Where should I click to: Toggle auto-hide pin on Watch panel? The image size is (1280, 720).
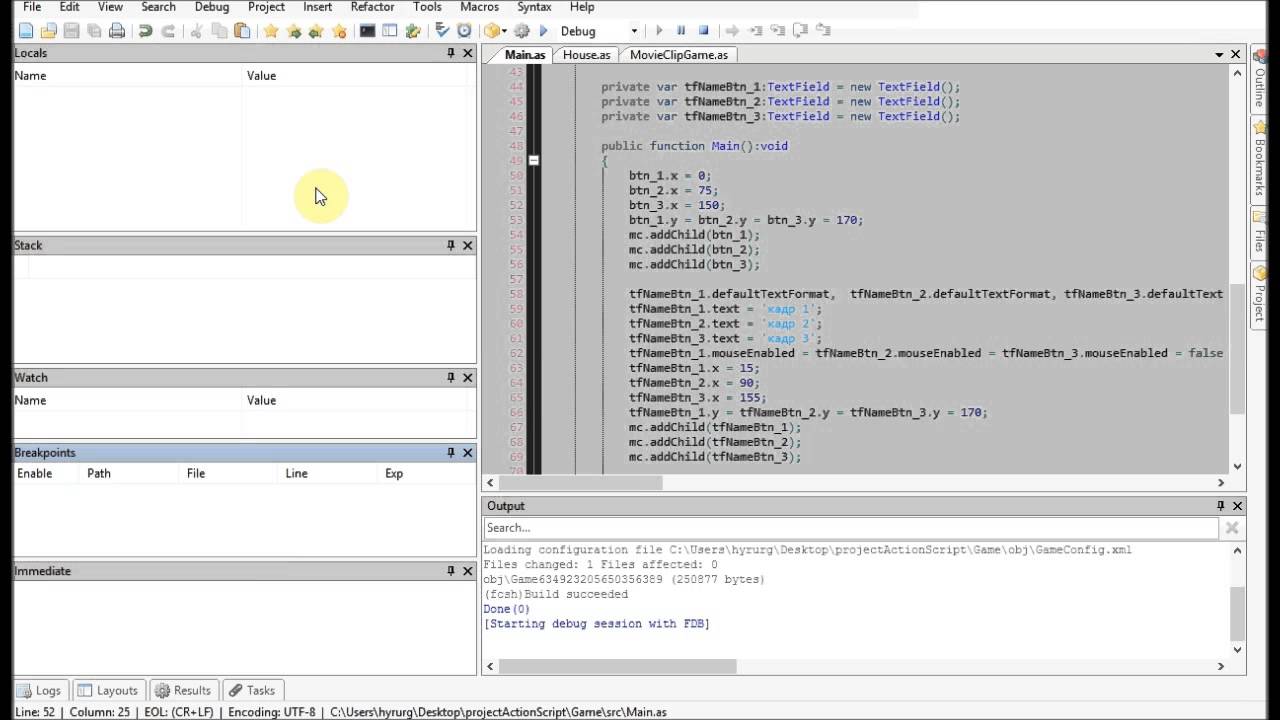(x=451, y=377)
